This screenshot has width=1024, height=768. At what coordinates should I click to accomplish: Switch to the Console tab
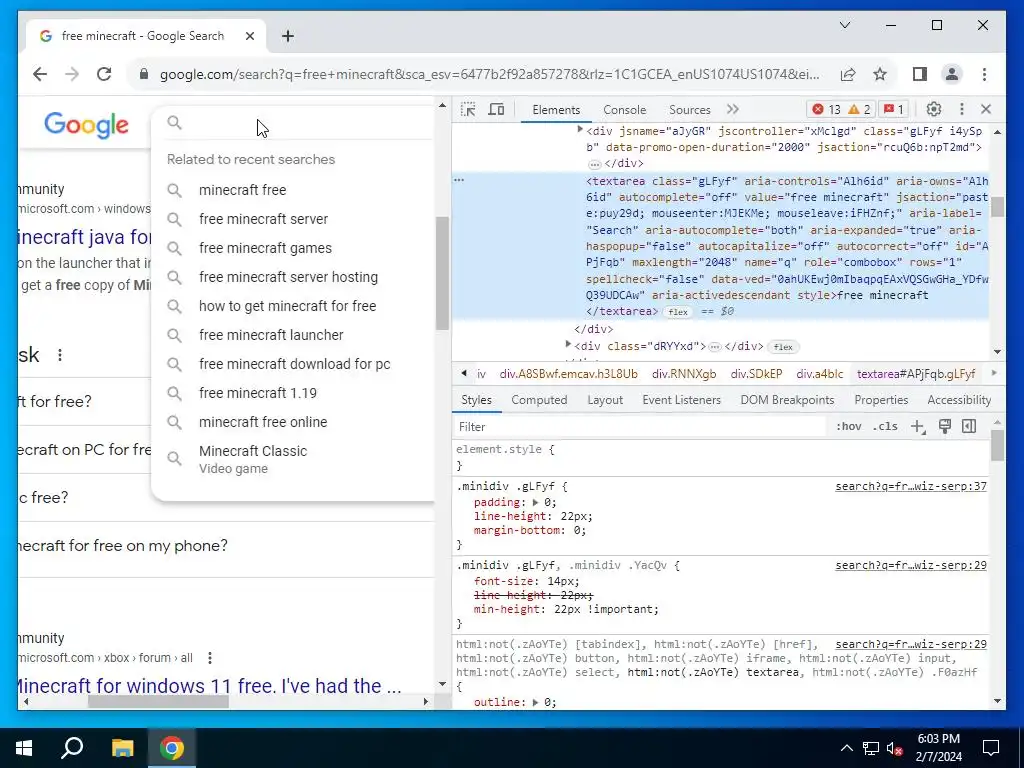pos(624,110)
